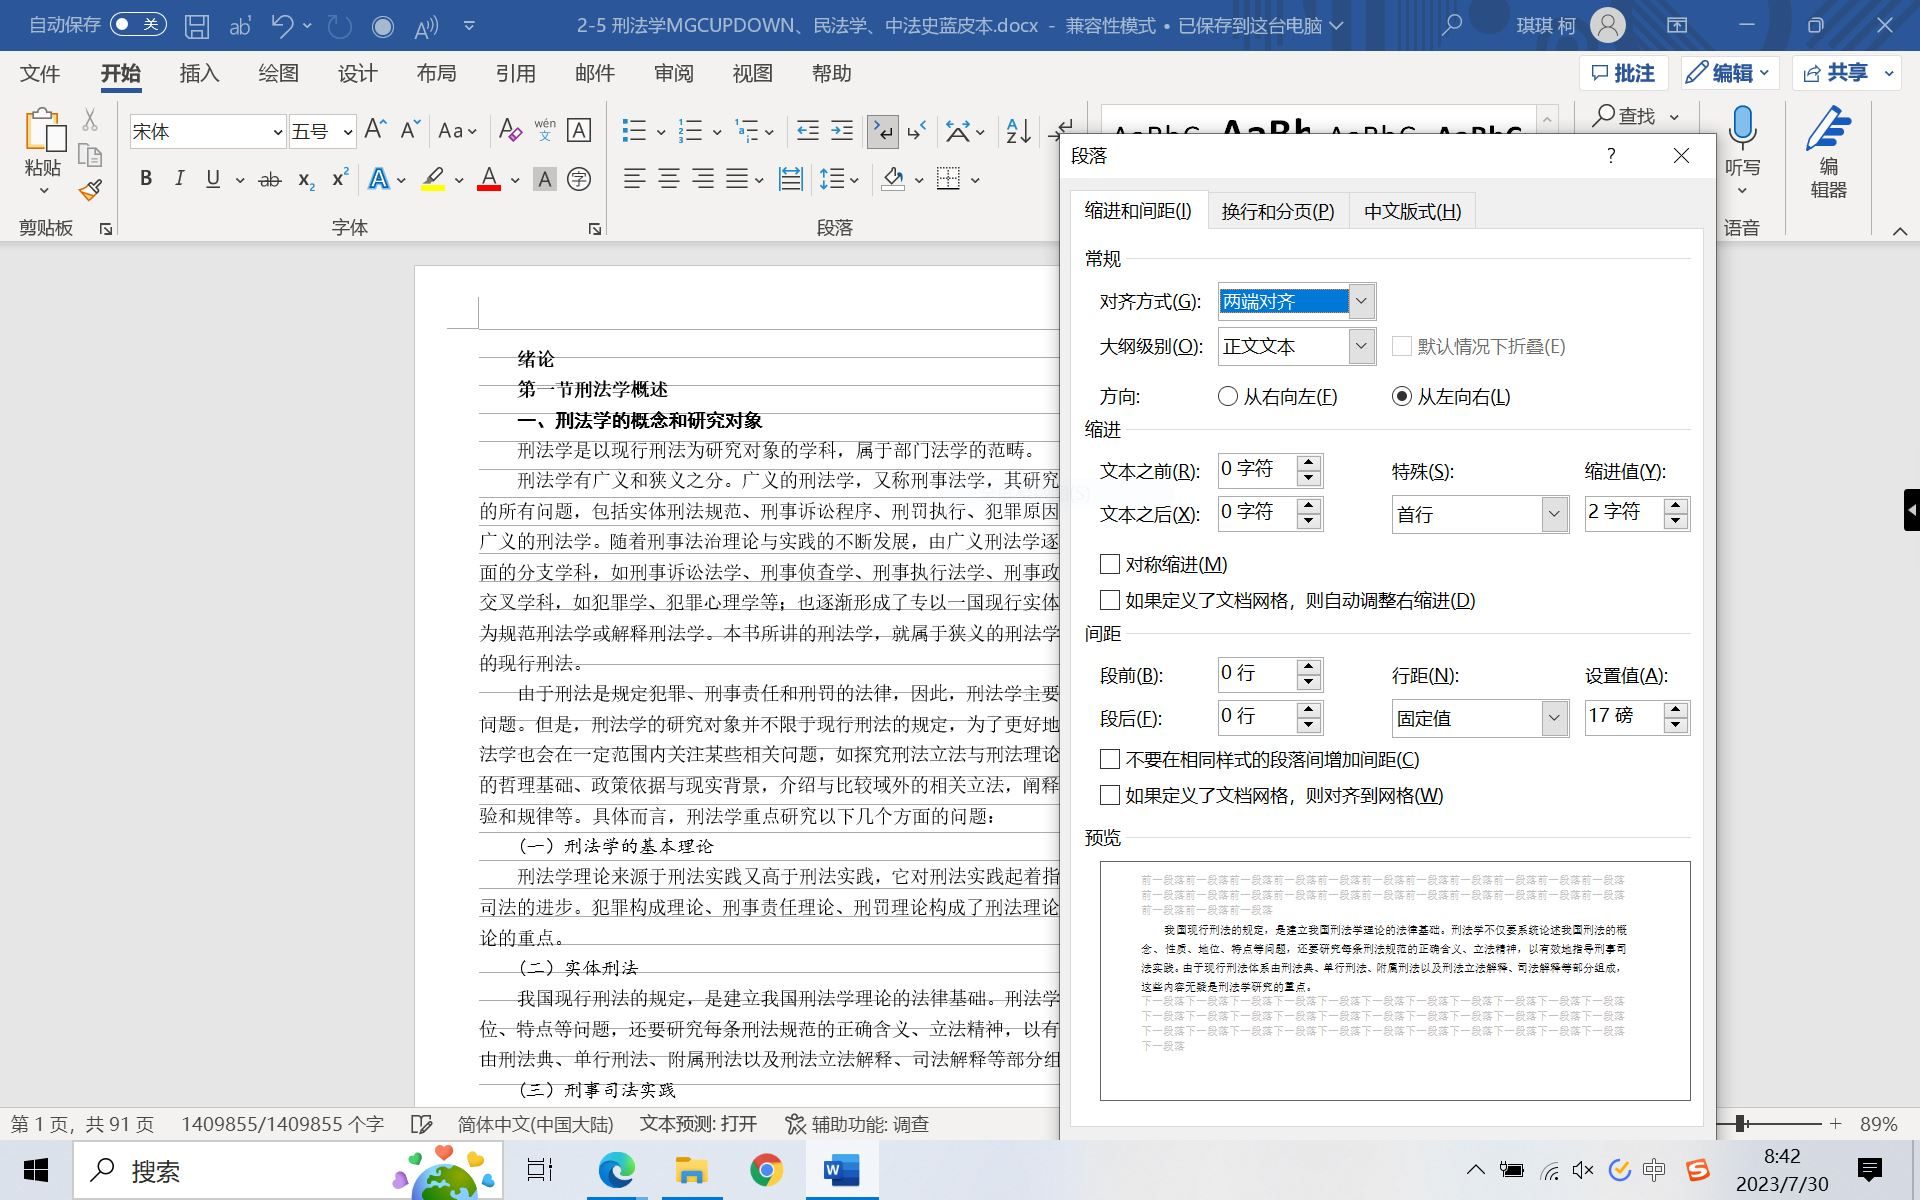Select right-to-left direction radio button

click(x=1228, y=397)
